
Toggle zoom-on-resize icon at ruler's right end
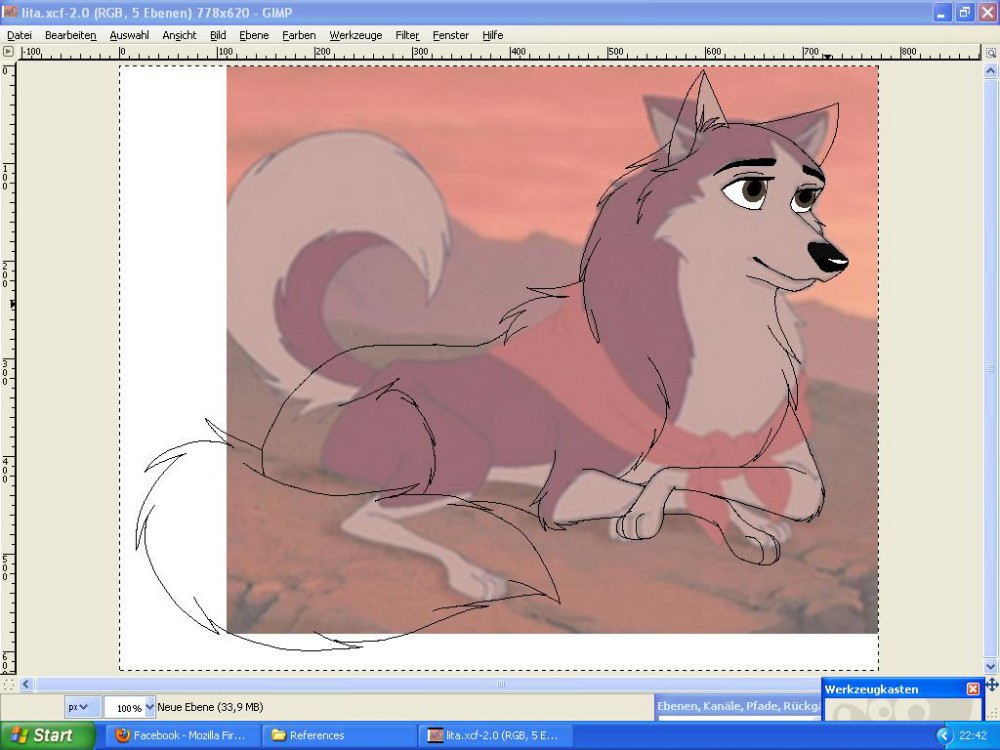[990, 52]
